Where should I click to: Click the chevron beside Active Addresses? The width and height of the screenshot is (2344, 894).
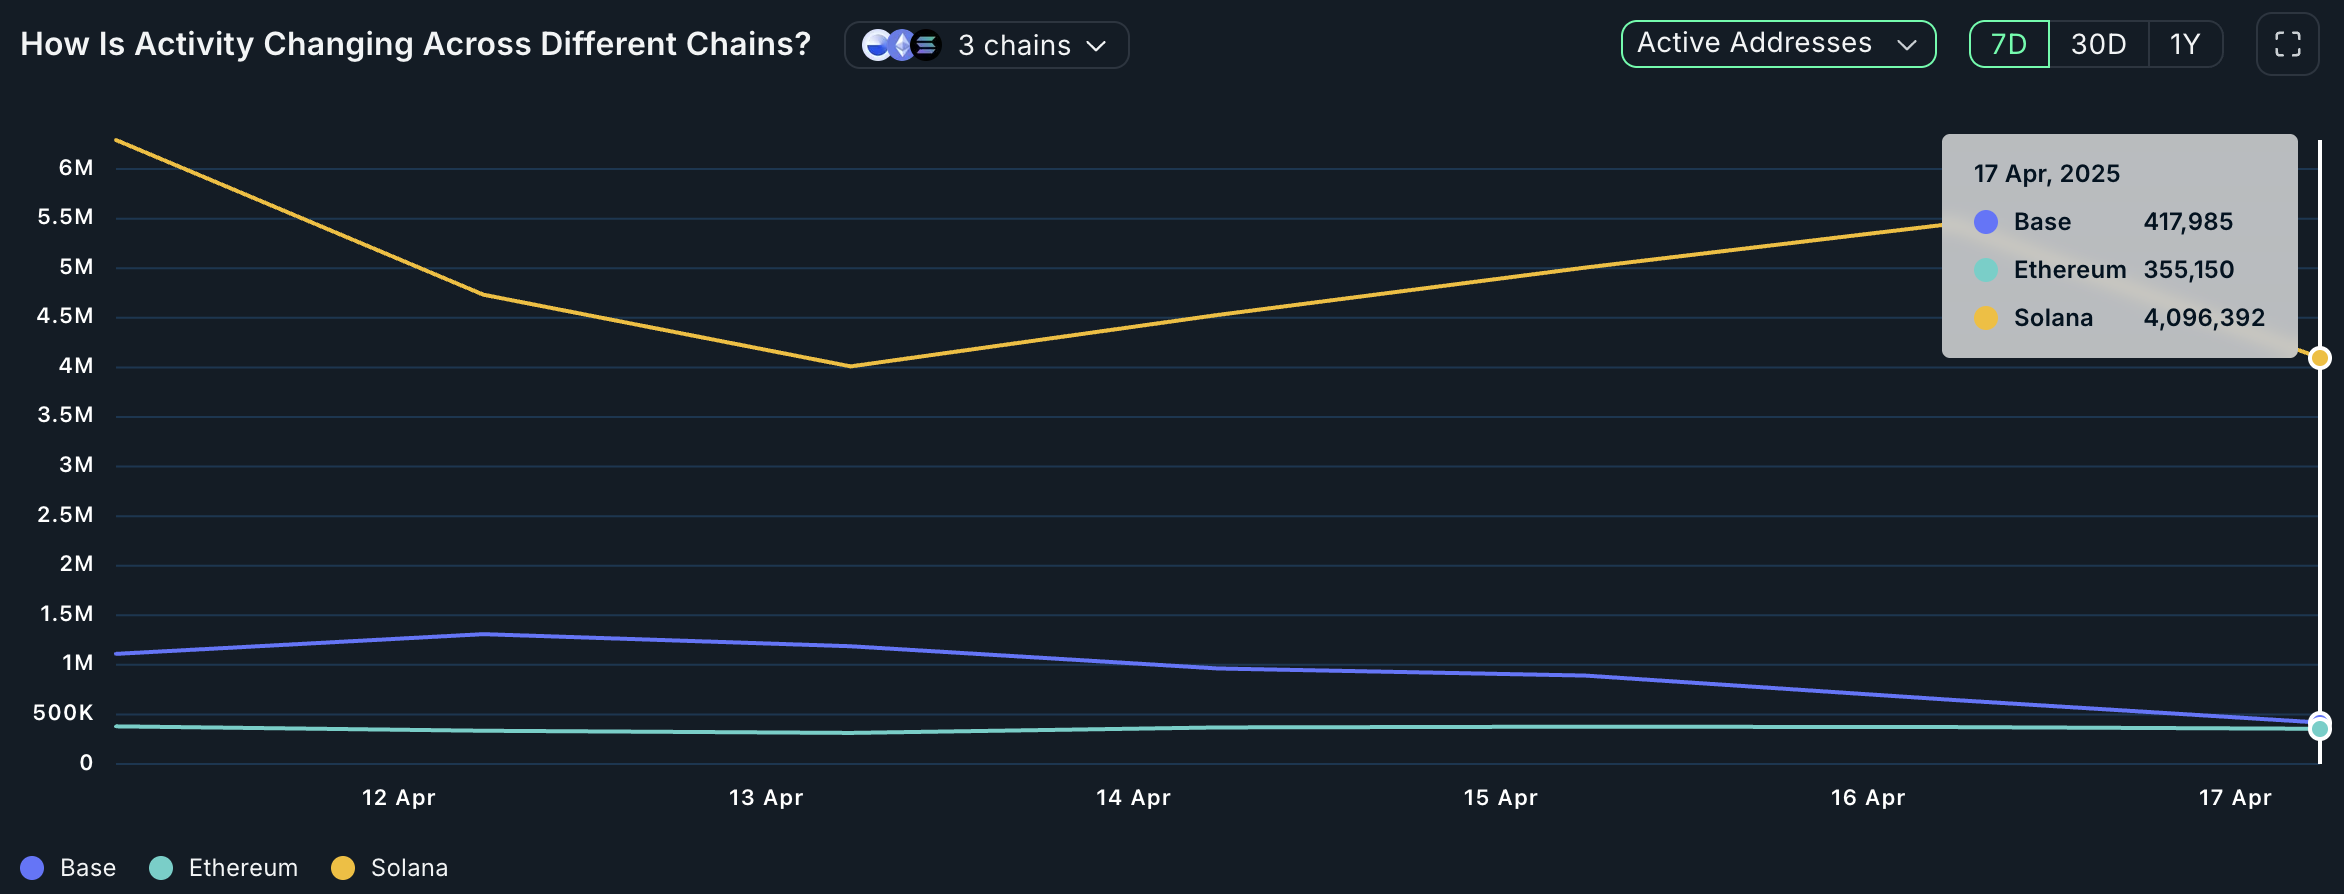pyautogui.click(x=1907, y=45)
